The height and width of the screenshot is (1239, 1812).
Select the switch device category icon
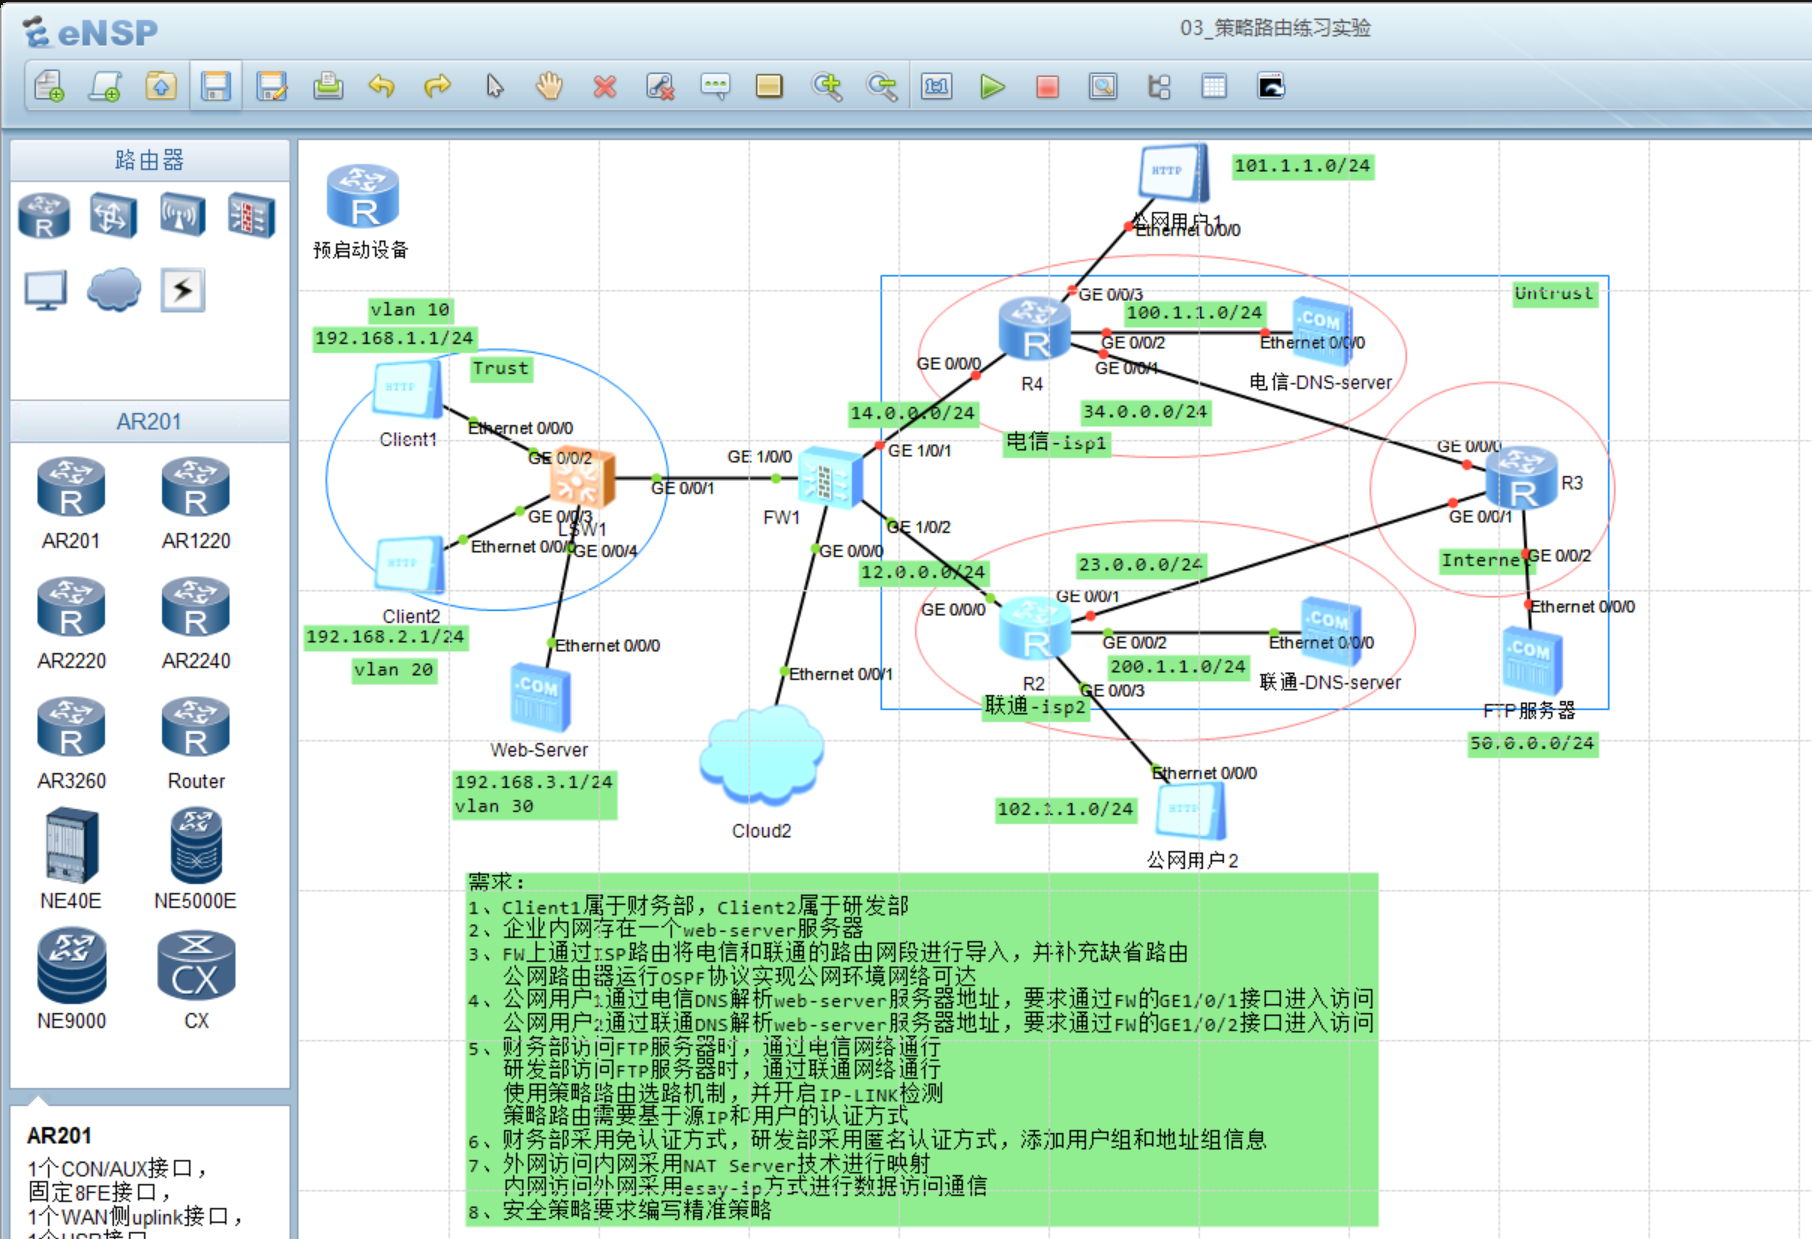(x=113, y=215)
